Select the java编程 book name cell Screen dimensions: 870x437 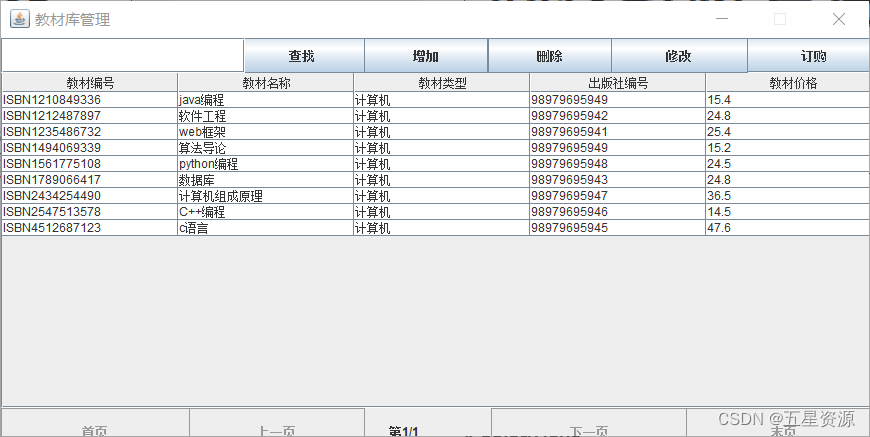[x=266, y=100]
